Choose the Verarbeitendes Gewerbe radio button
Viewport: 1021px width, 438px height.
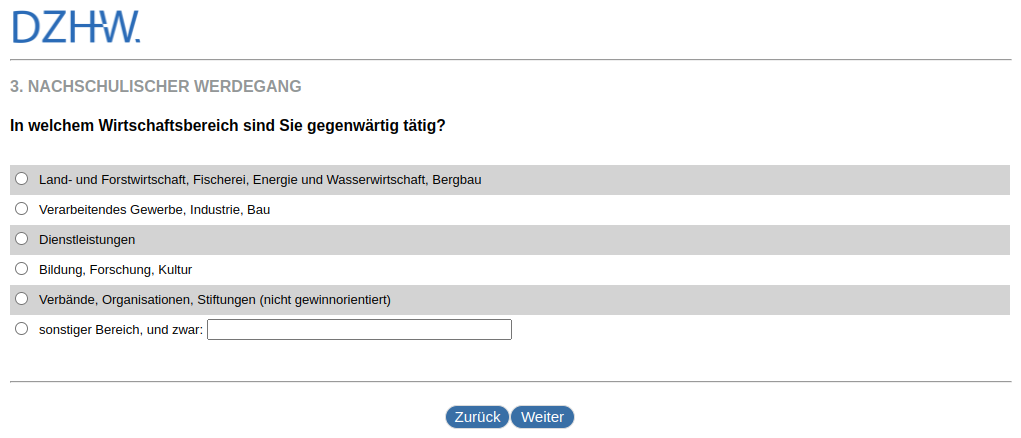tap(22, 209)
